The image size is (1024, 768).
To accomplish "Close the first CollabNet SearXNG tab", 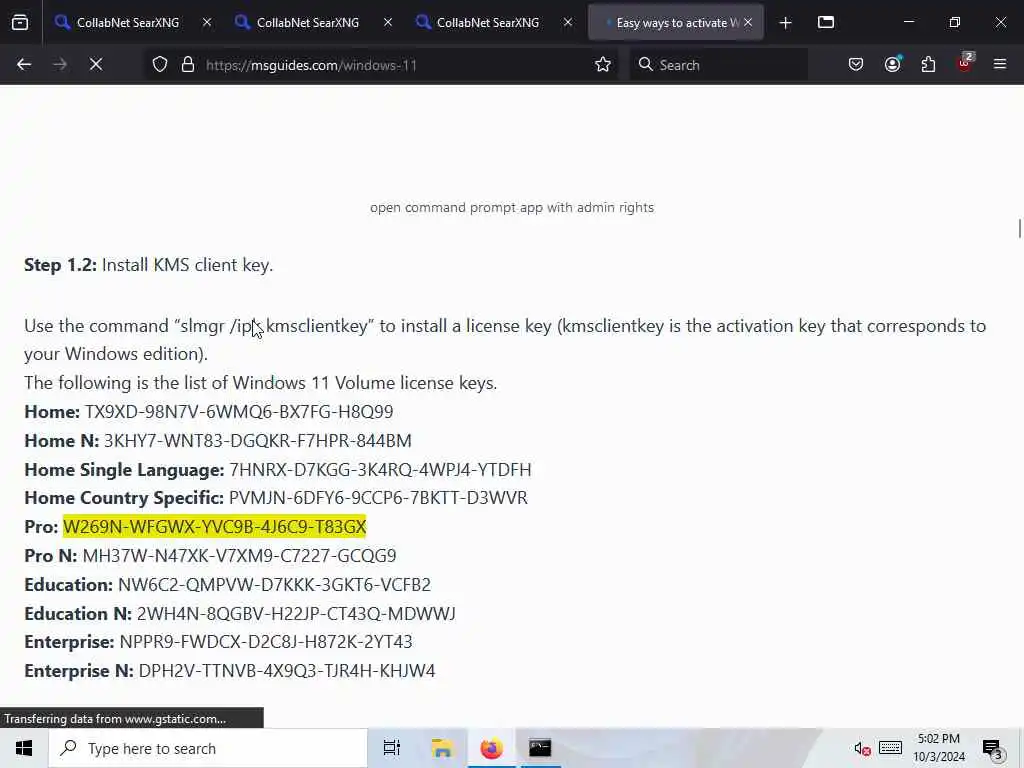I will [207, 22].
